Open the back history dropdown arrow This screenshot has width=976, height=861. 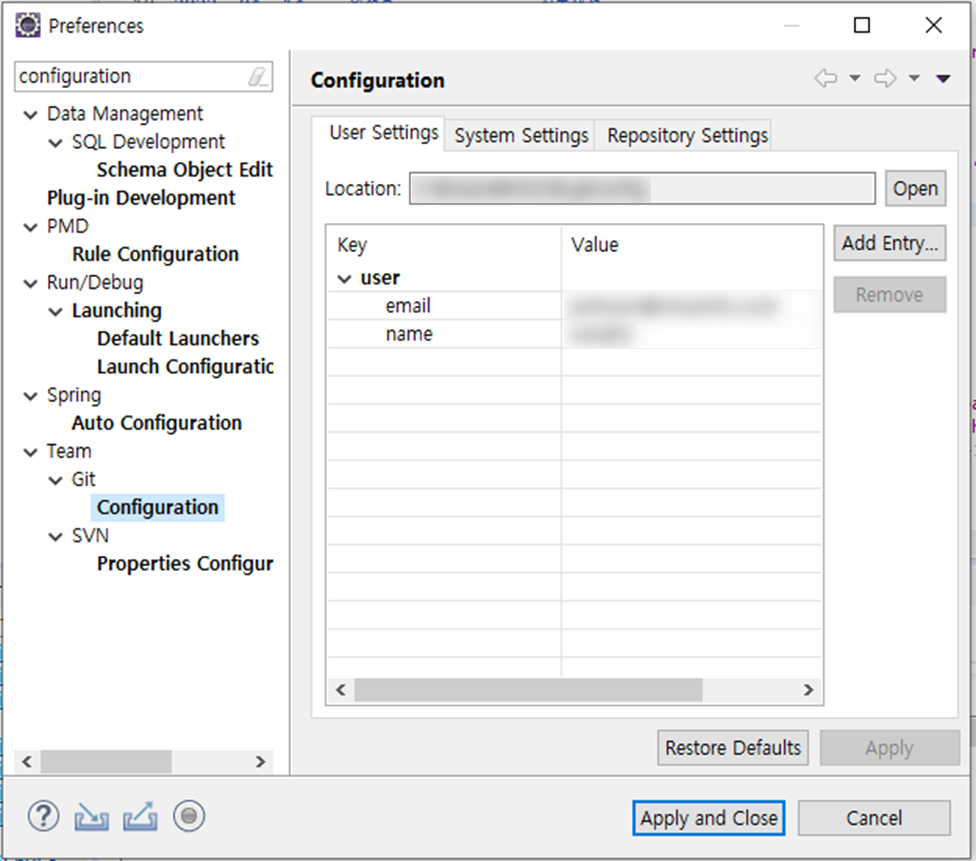pos(855,78)
